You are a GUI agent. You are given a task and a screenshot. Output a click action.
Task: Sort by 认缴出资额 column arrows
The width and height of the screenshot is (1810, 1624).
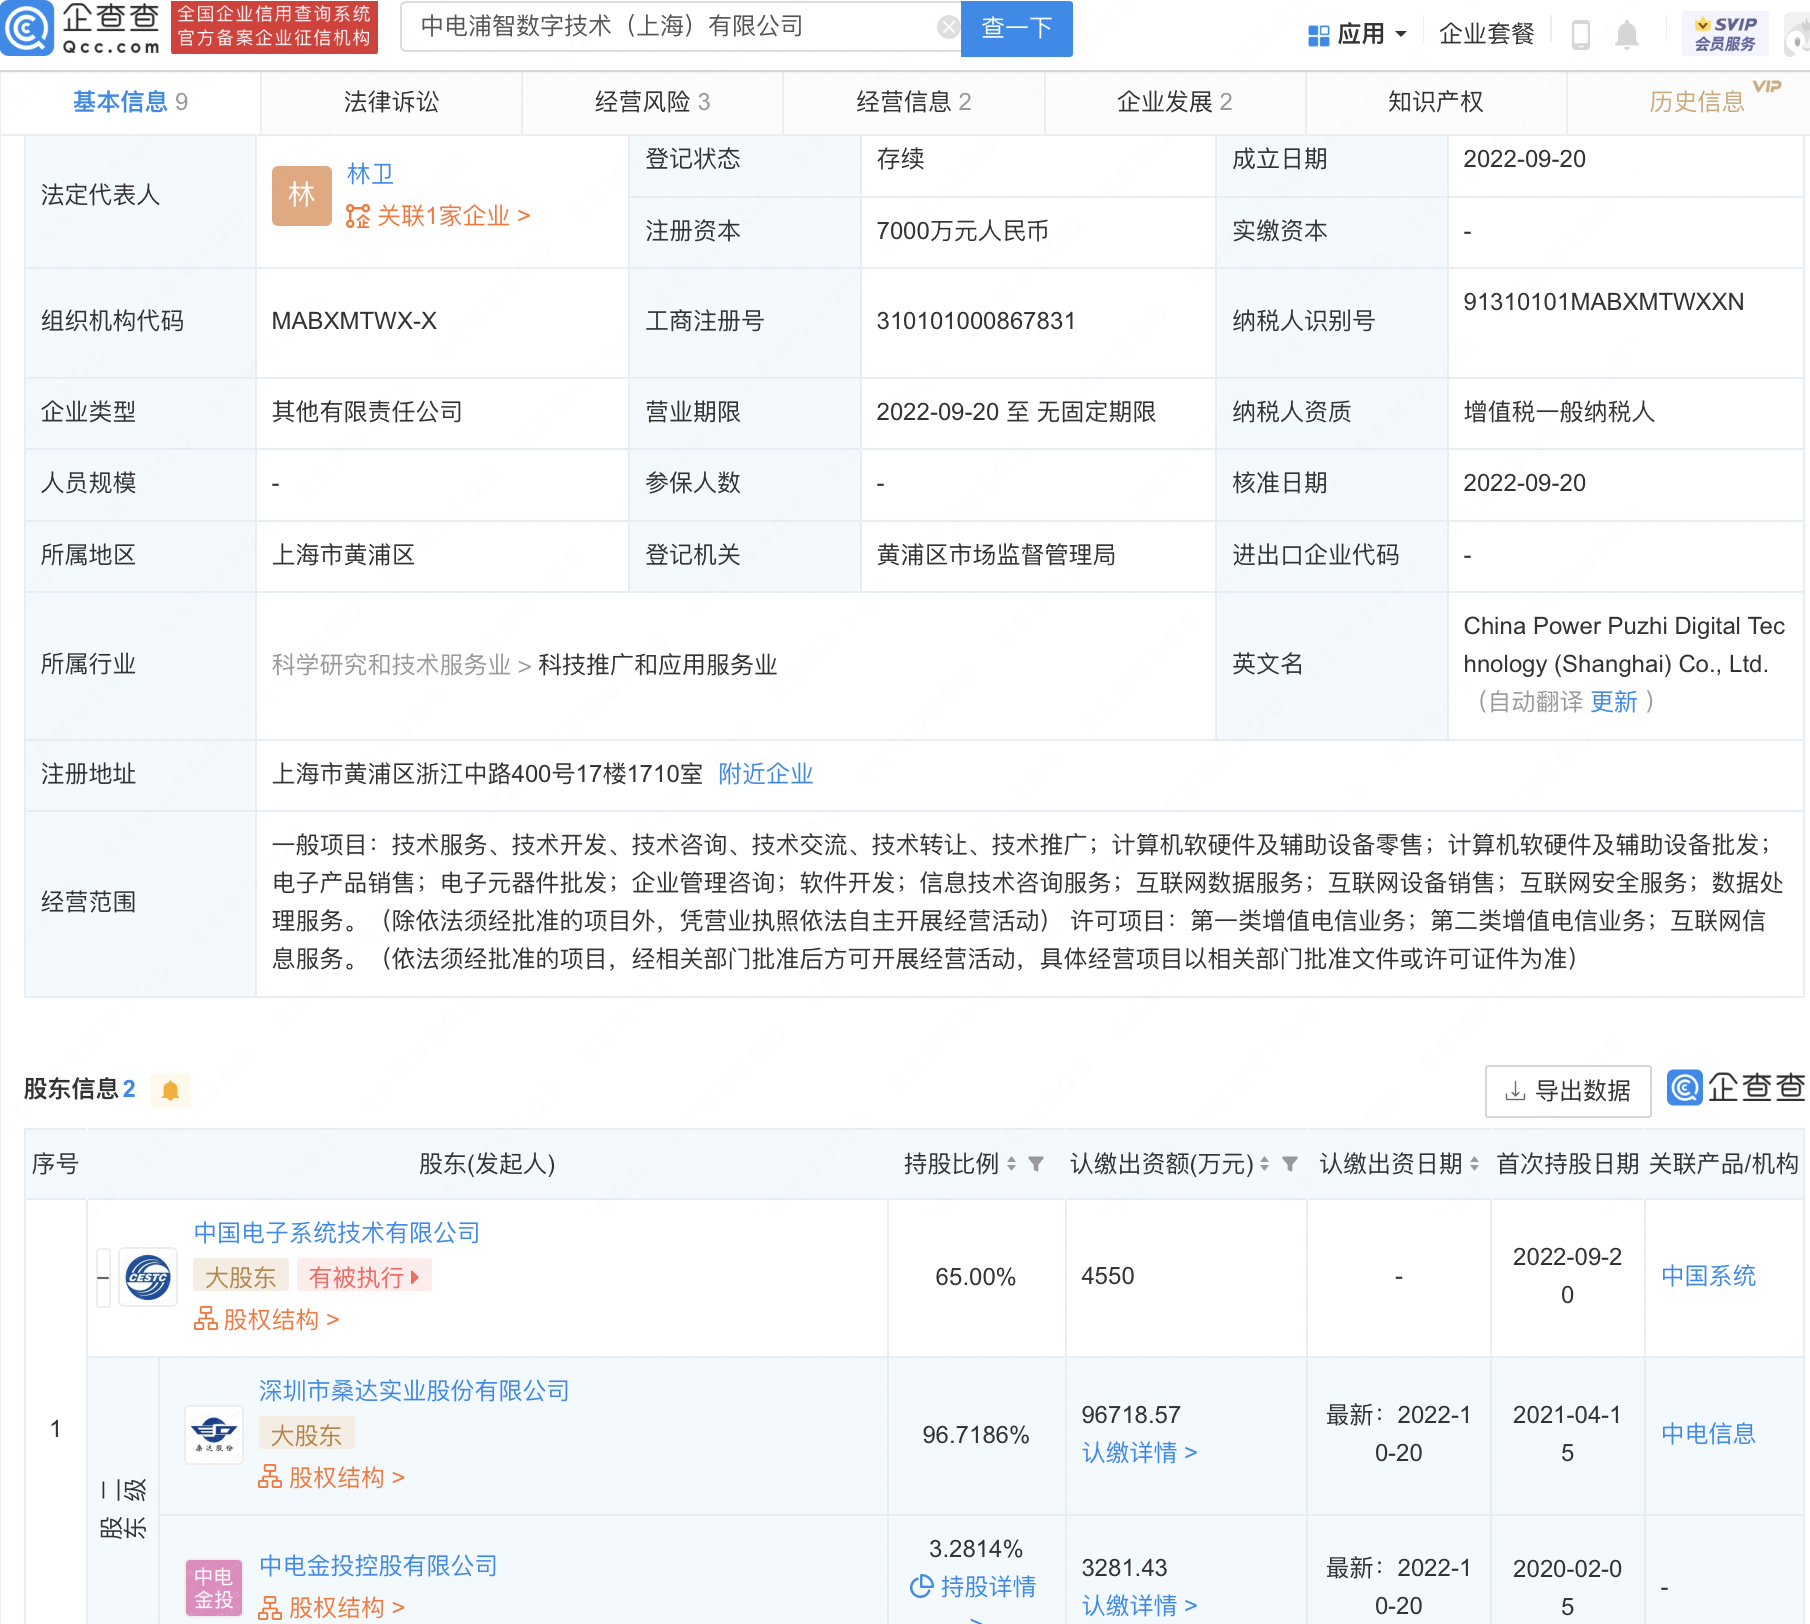(1264, 1164)
